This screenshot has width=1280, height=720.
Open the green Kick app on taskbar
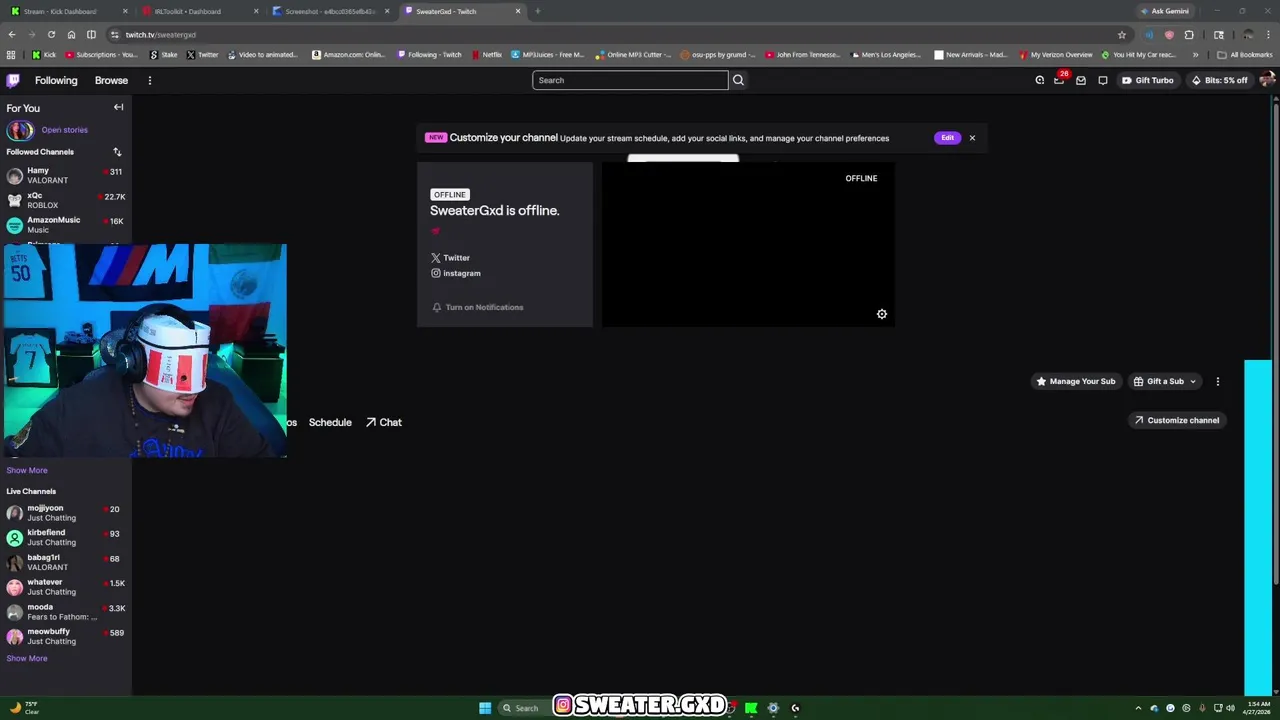(751, 708)
